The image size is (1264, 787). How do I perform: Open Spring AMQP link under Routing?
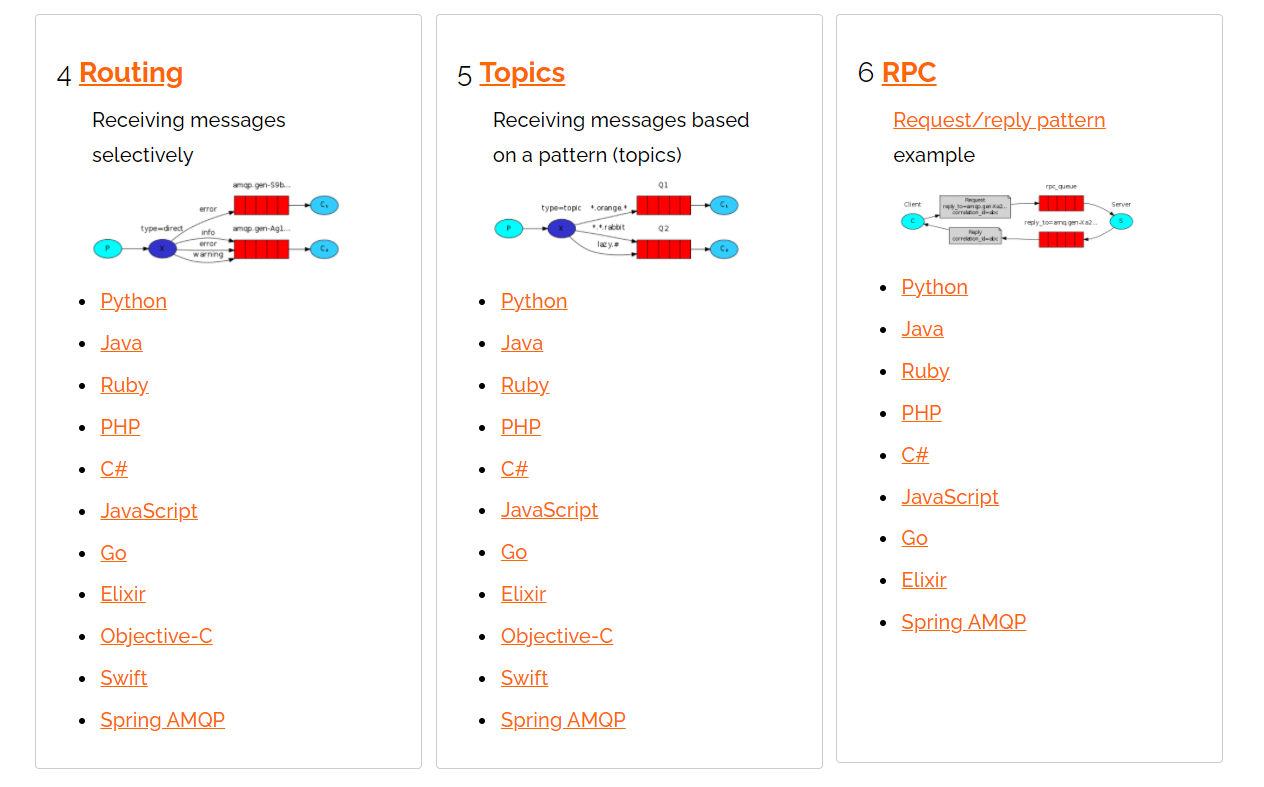coord(163,720)
